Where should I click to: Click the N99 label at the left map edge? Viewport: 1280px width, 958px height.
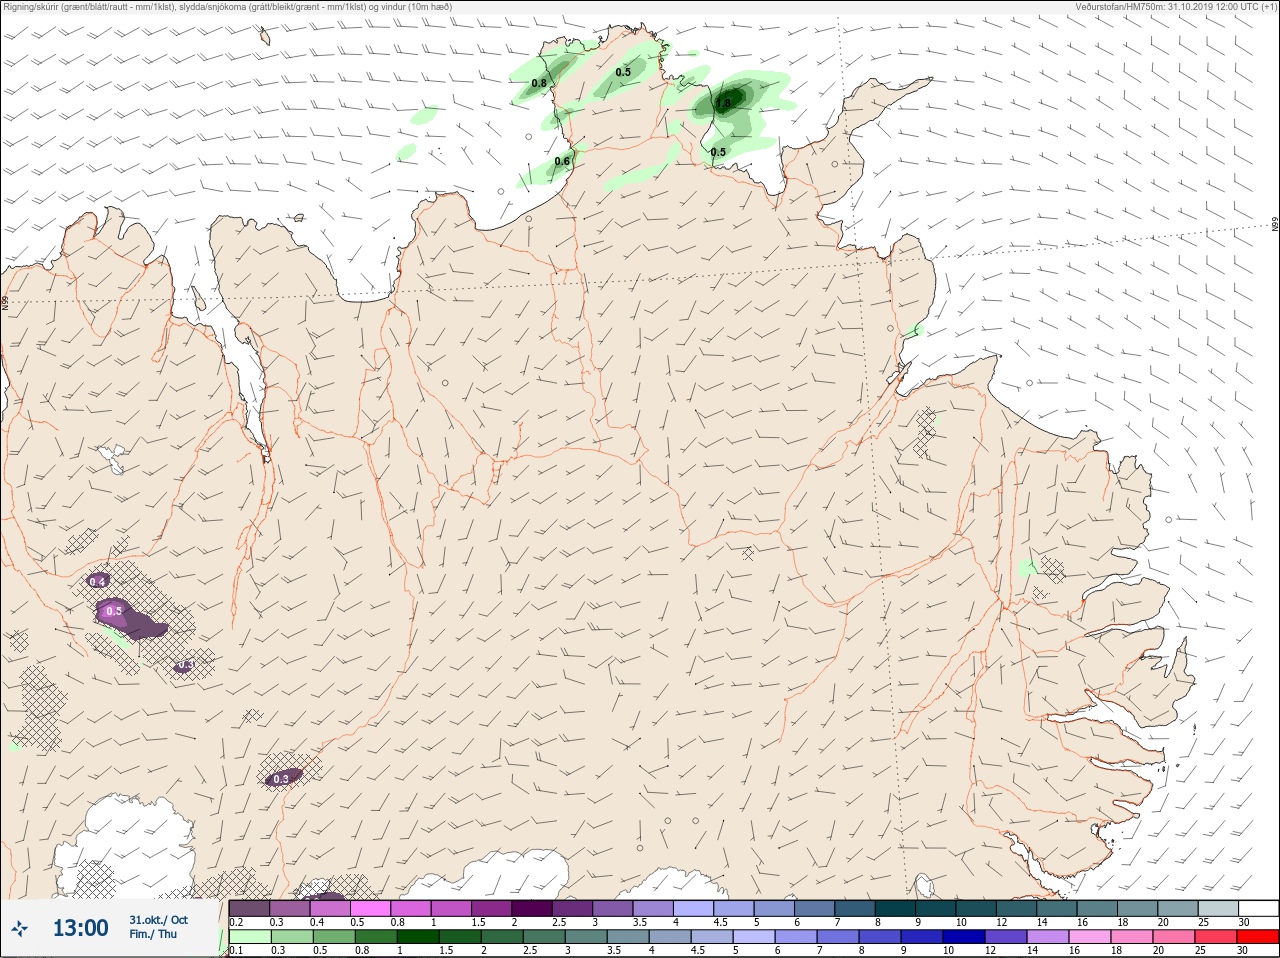(x=5, y=301)
